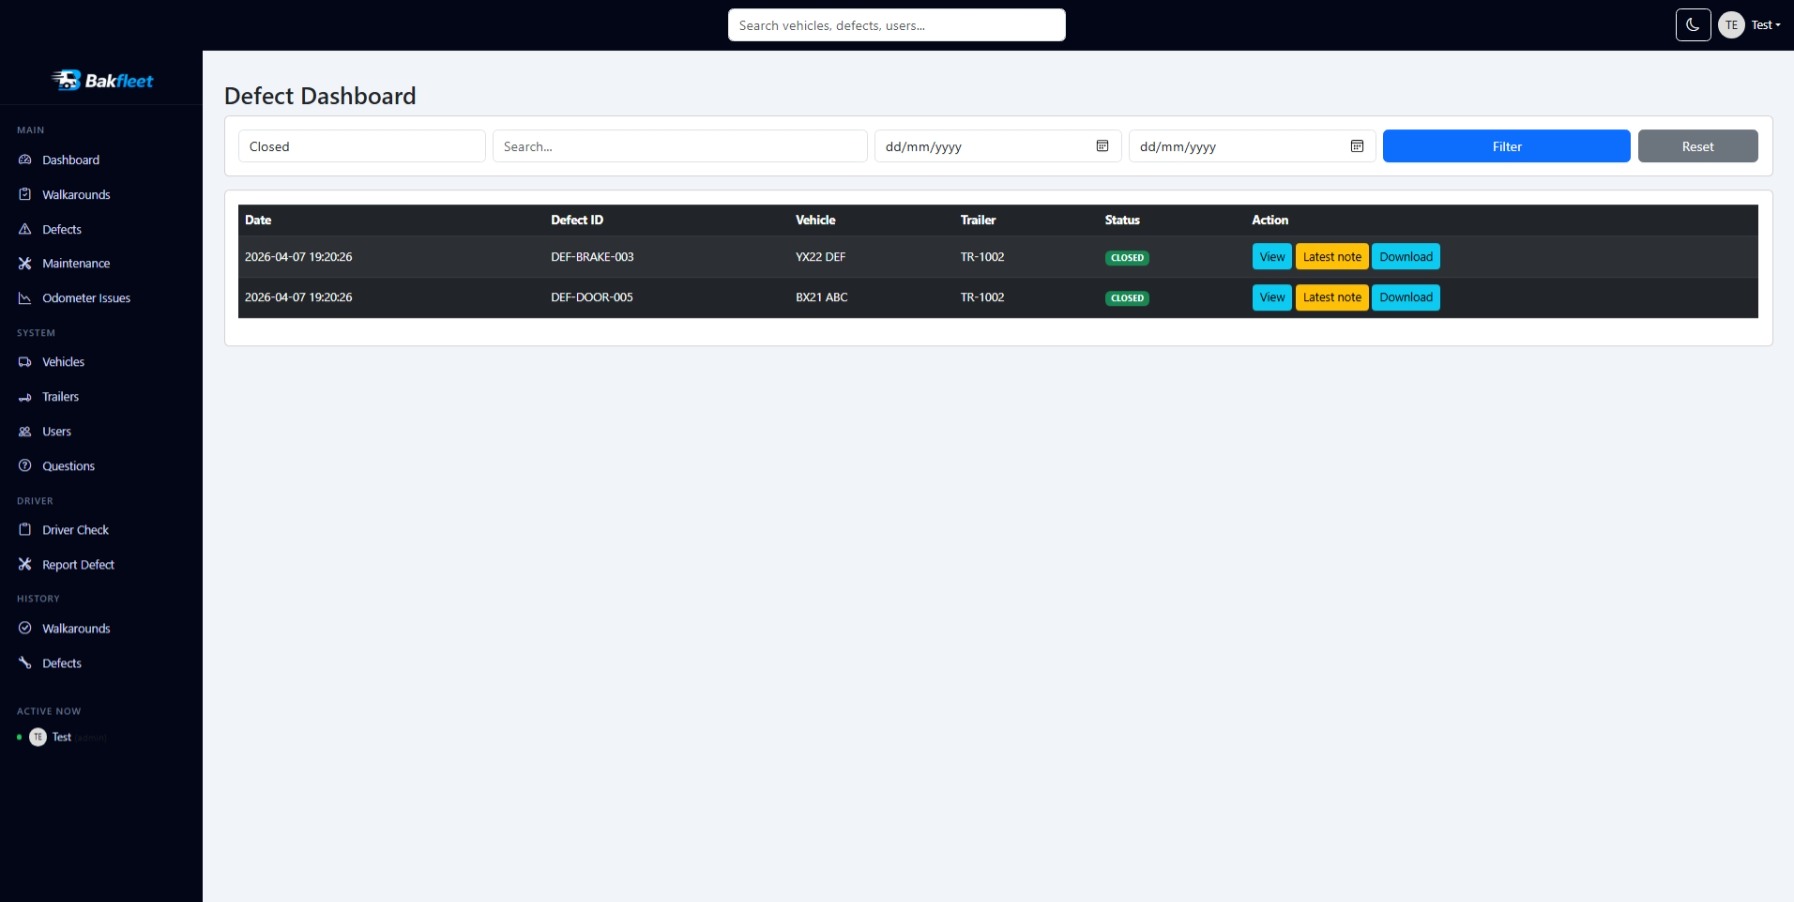This screenshot has width=1794, height=902.
Task: Open the Test user account dropdown
Action: click(1751, 25)
